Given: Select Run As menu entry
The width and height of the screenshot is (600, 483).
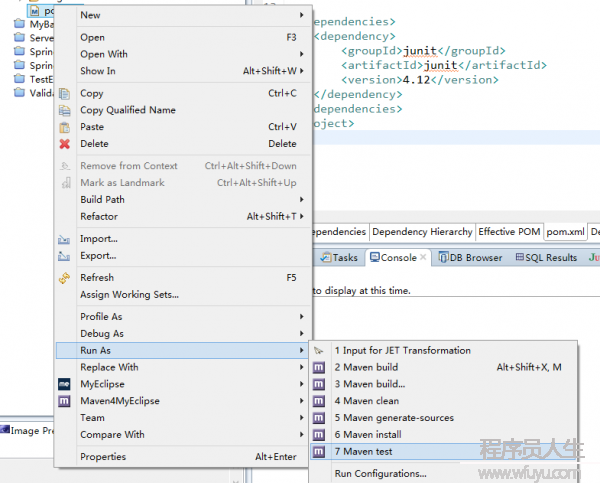Looking at the screenshot, I should pos(182,351).
